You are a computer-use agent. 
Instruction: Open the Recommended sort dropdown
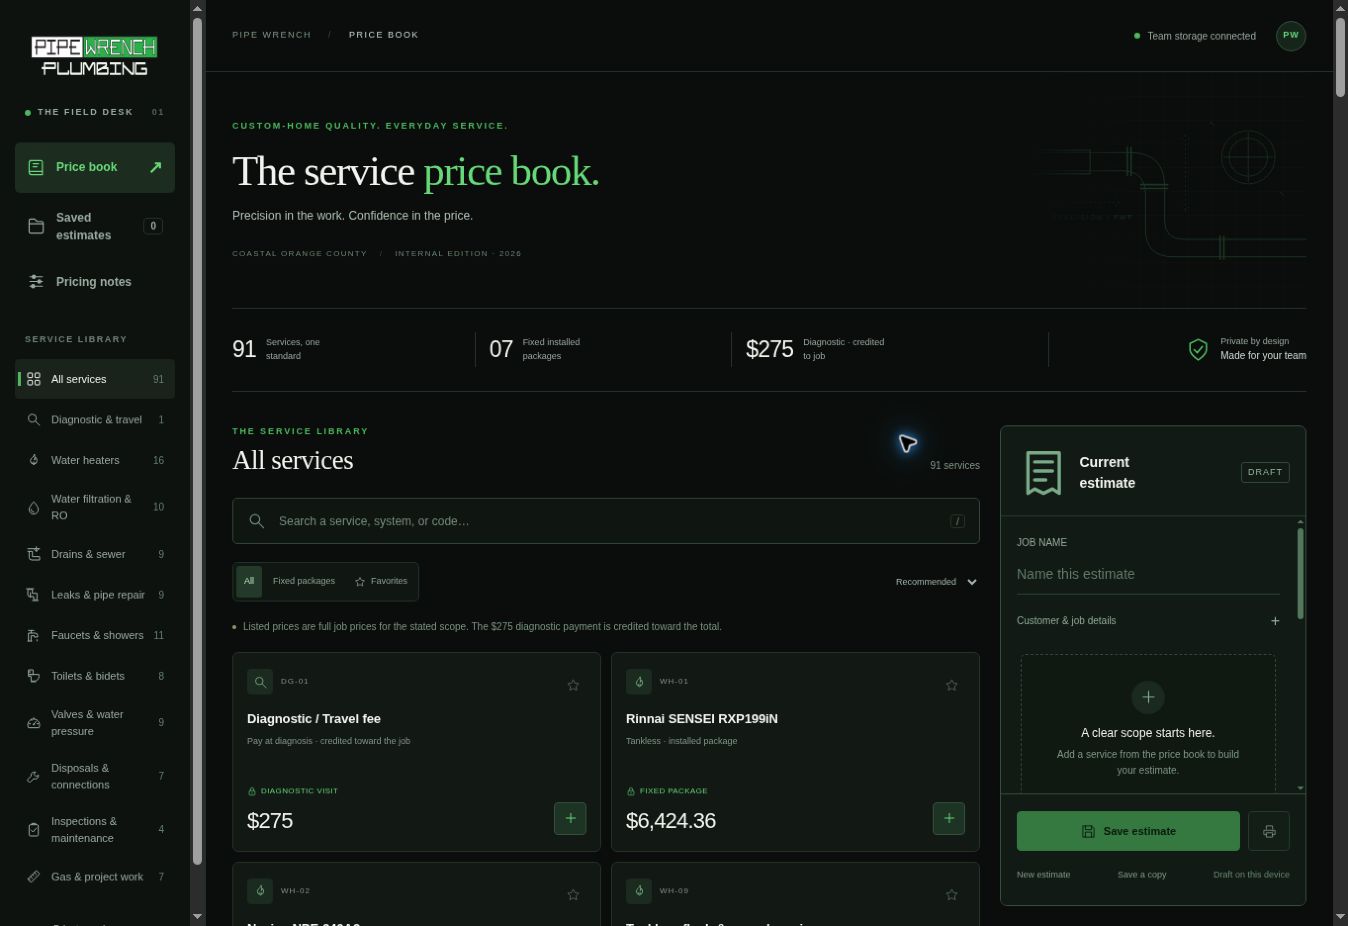pyautogui.click(x=936, y=582)
